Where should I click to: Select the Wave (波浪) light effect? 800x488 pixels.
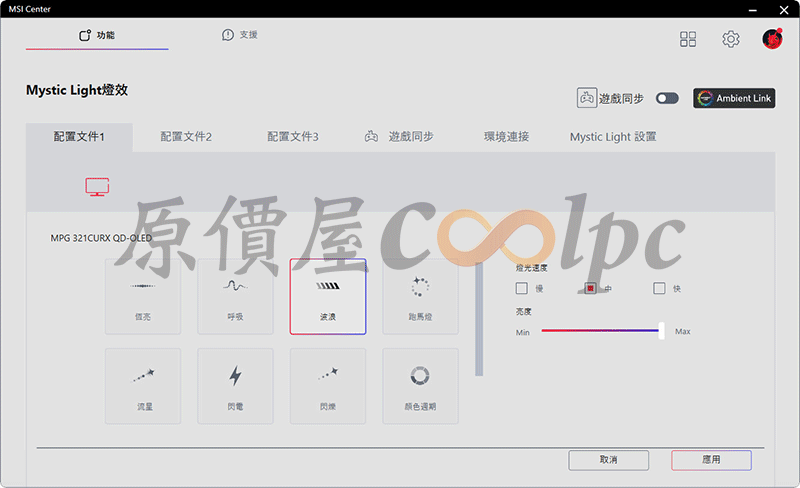tap(328, 297)
